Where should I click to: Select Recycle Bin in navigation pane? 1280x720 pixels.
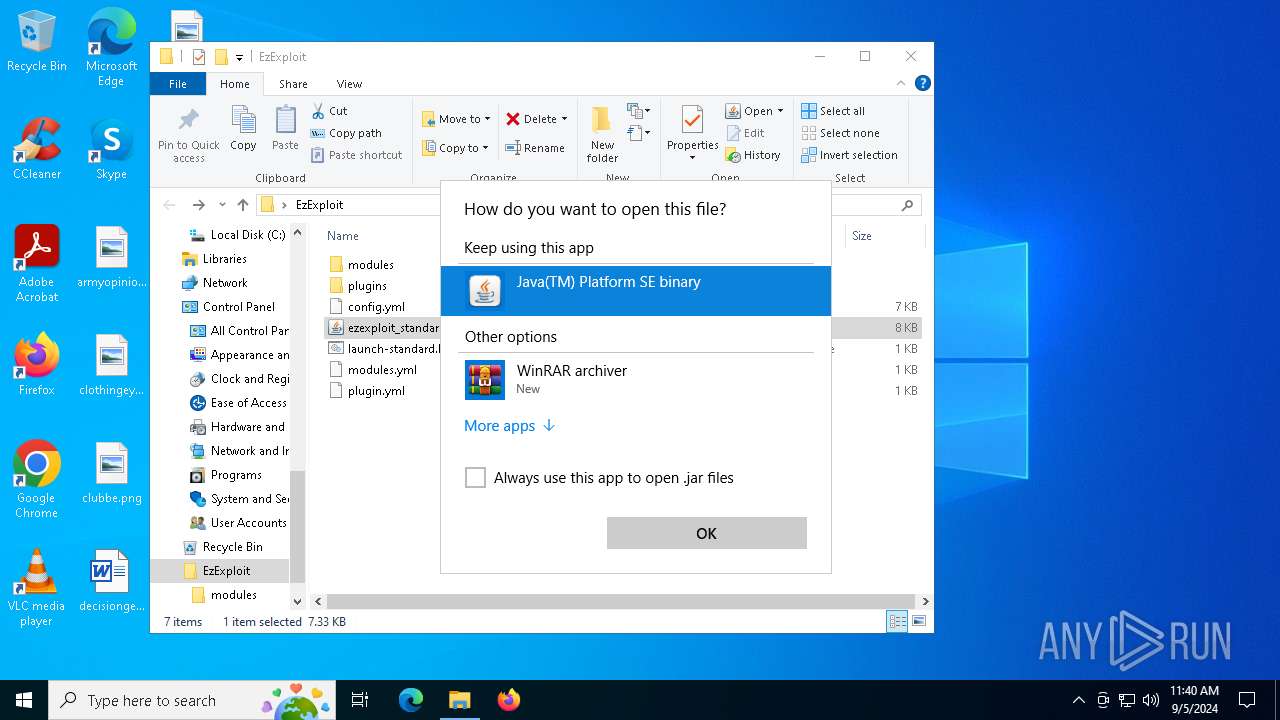pyautogui.click(x=232, y=547)
